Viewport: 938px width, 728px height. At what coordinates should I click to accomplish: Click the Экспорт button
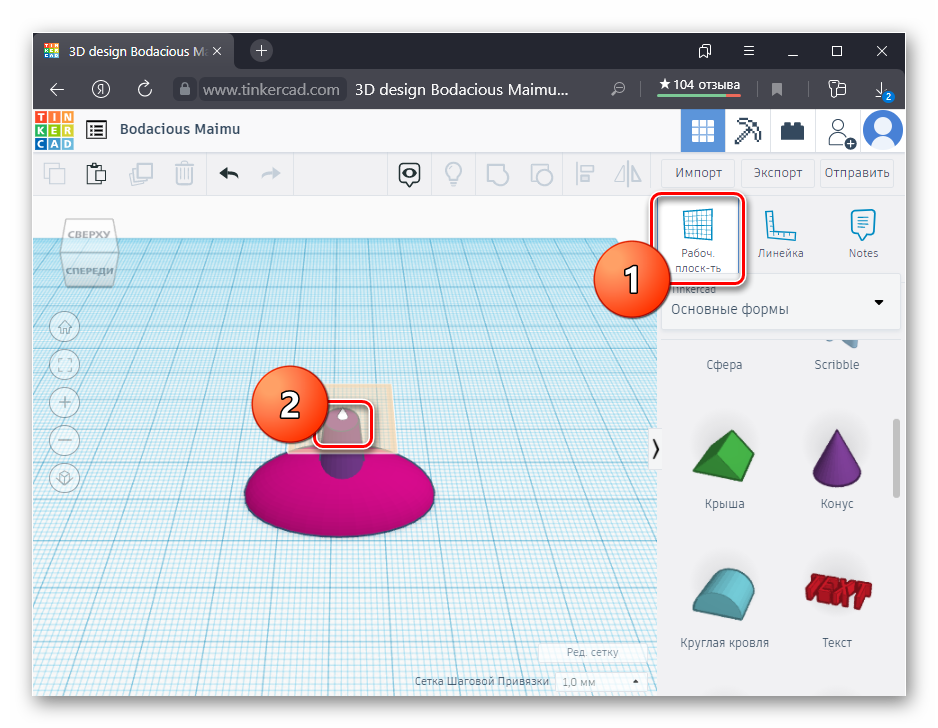point(778,173)
